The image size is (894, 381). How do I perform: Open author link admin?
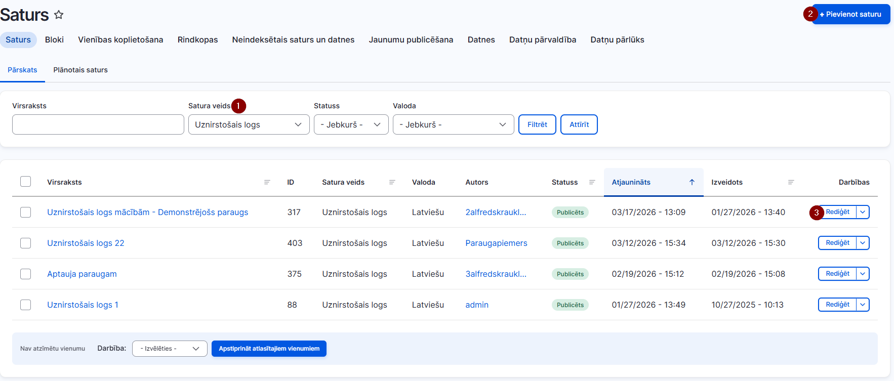pyautogui.click(x=477, y=305)
